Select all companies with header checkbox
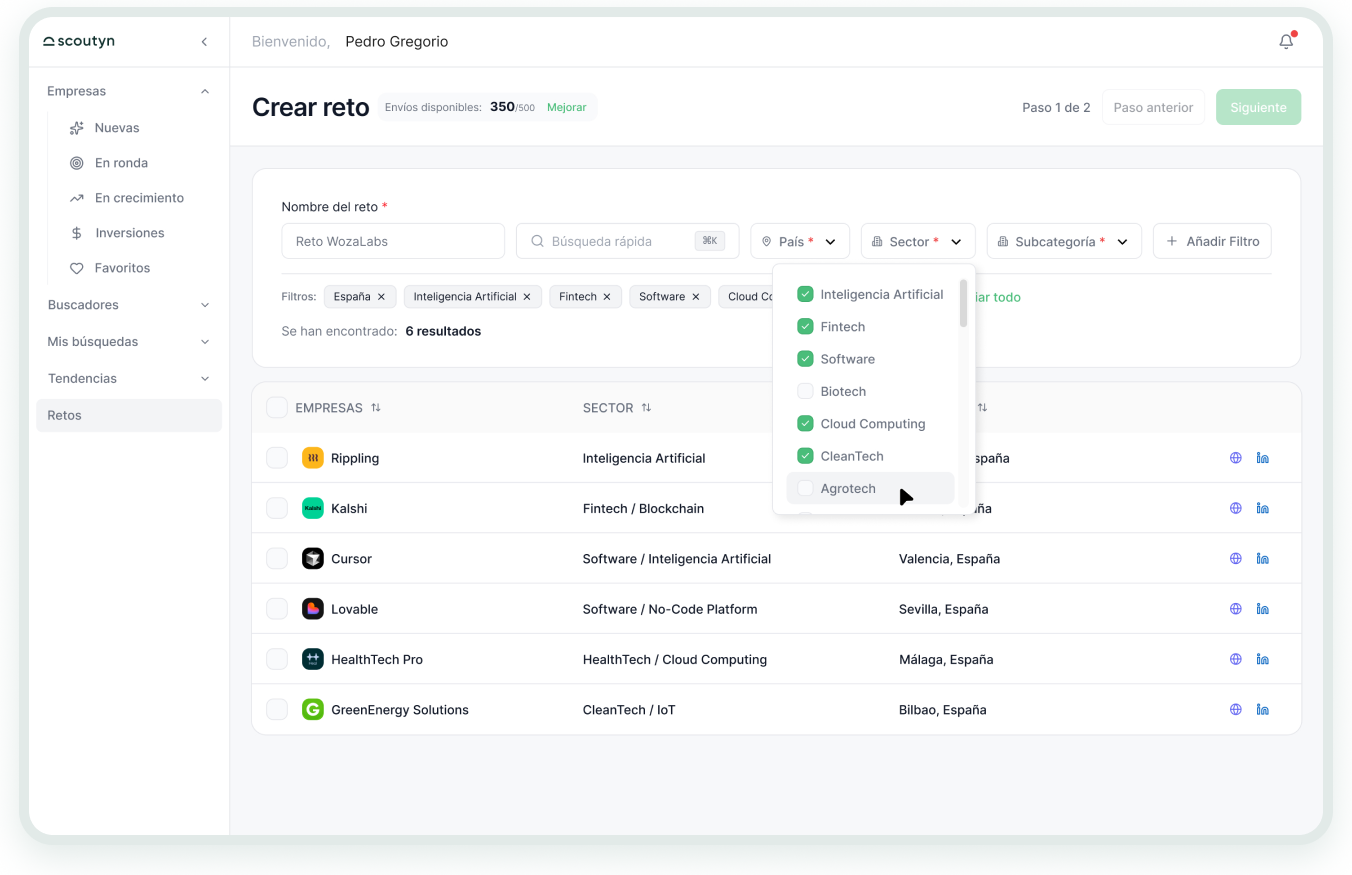 click(277, 407)
